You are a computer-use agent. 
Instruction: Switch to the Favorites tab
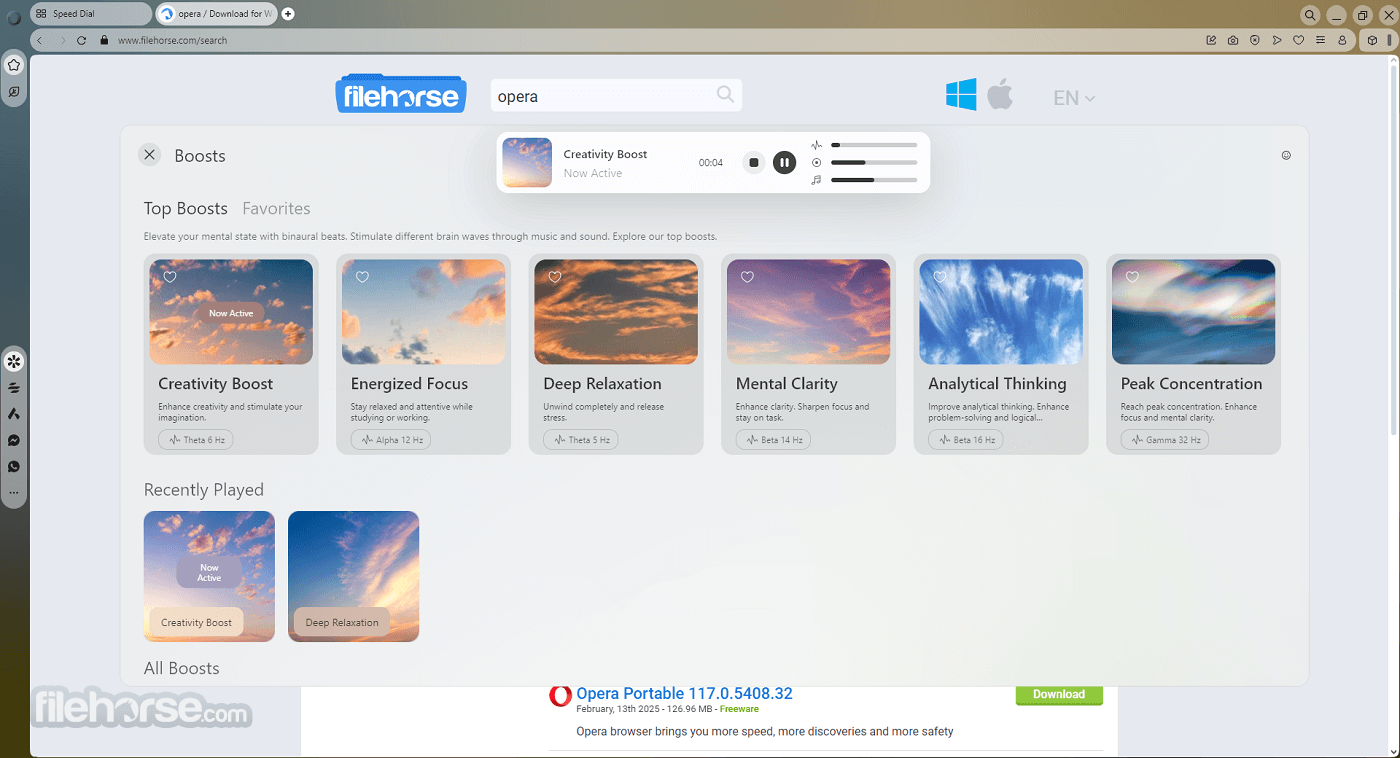tap(276, 208)
